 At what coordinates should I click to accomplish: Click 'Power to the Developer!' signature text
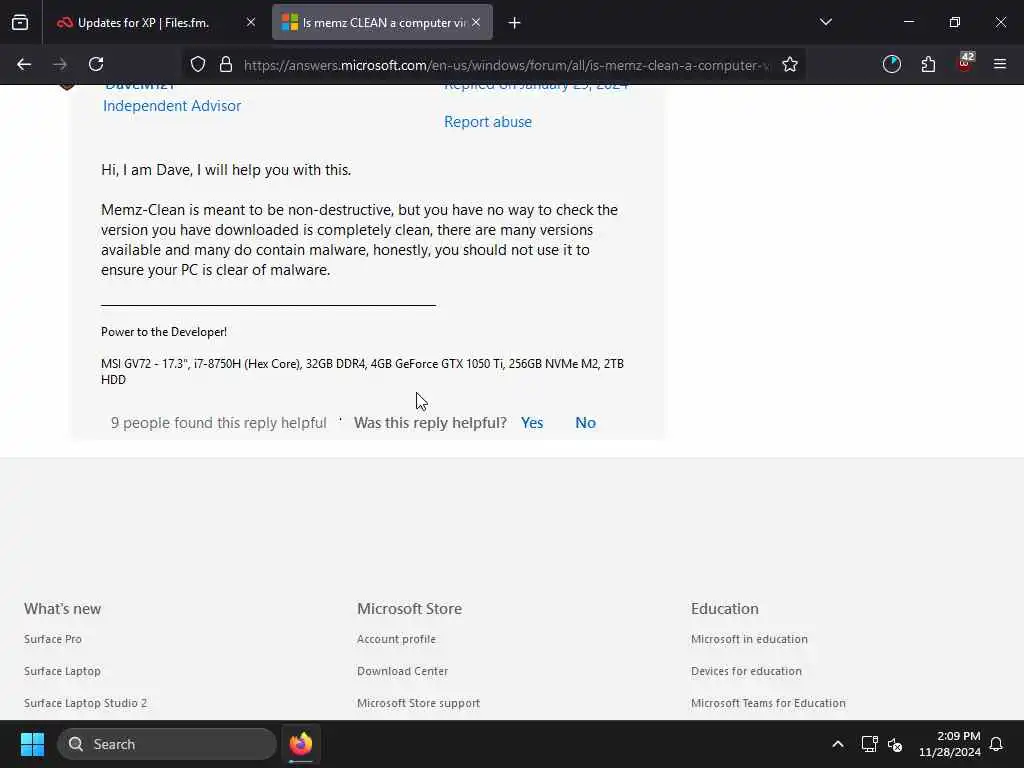164,332
